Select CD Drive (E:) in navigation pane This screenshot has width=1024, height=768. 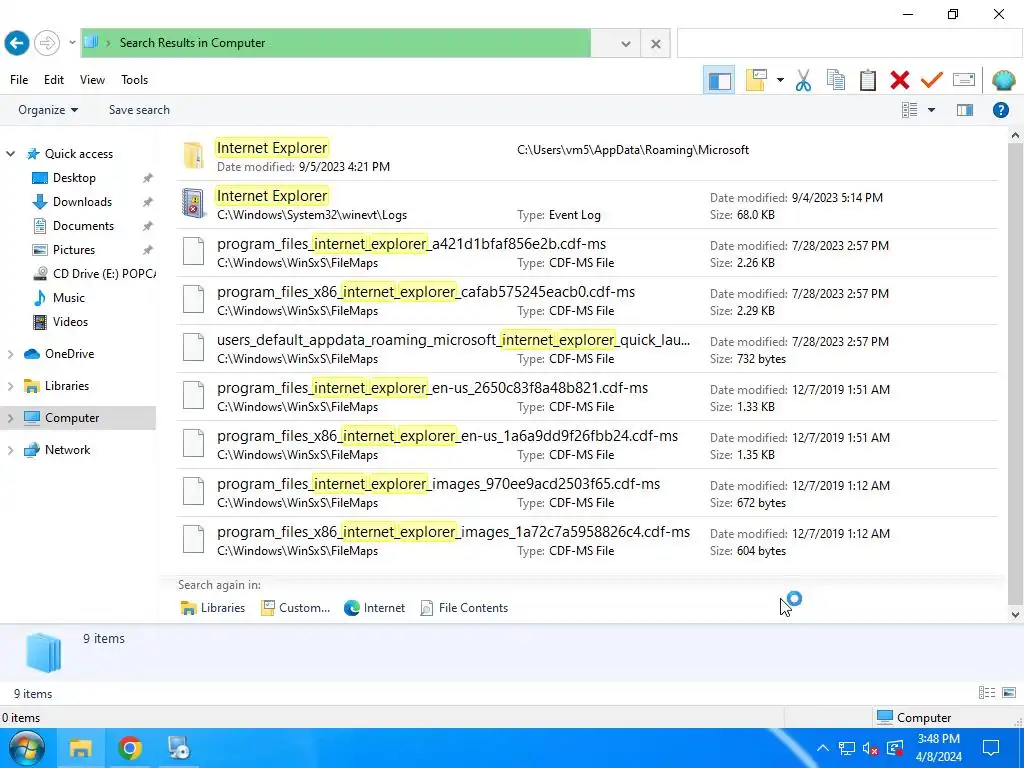104,274
